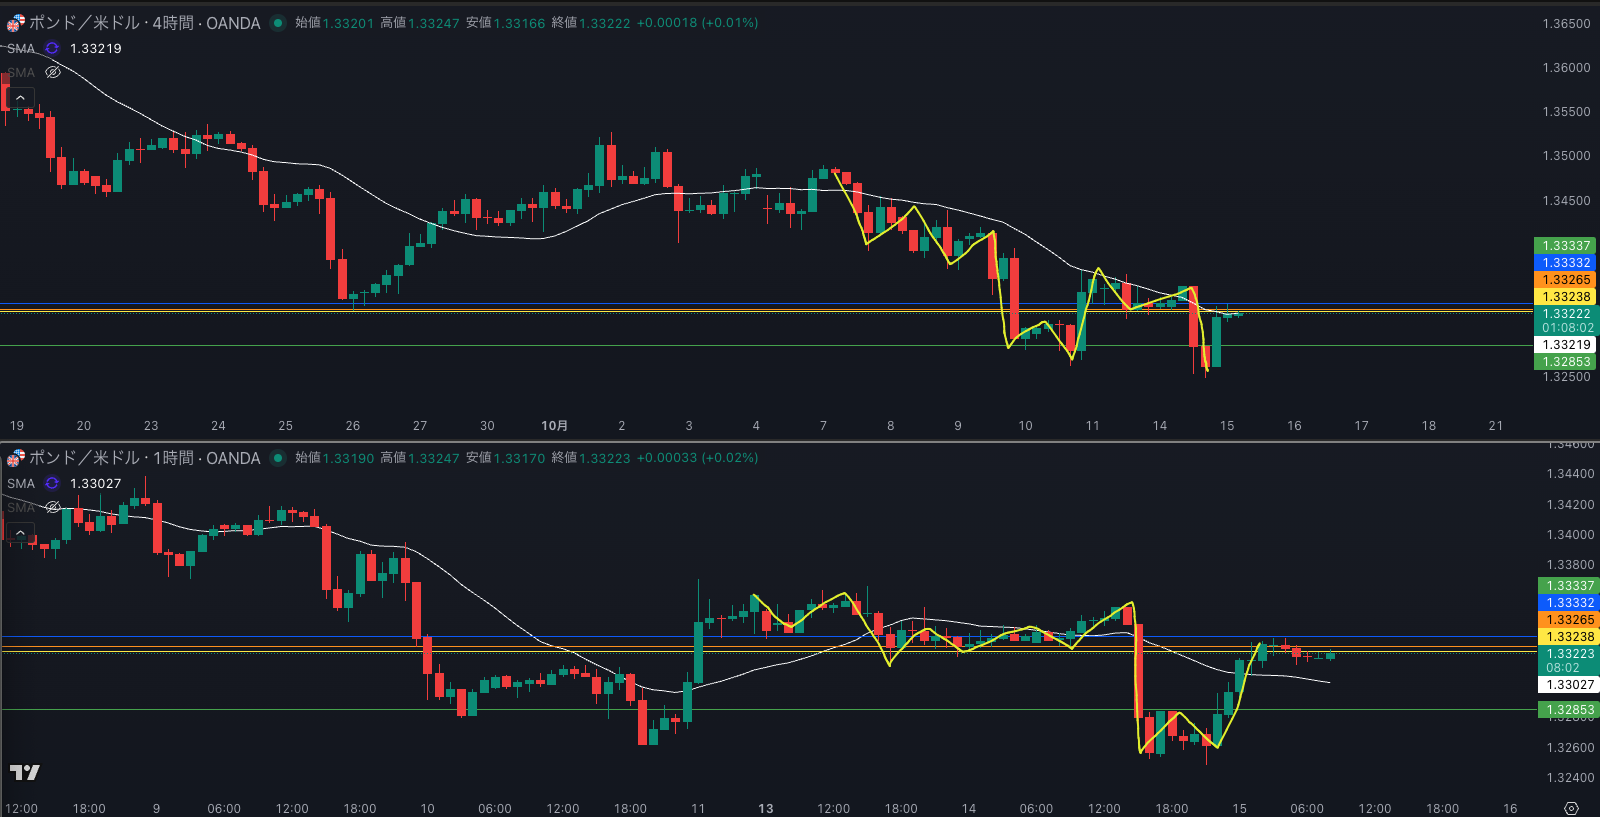Show the hidden SMA on the 1-hour chart

click(53, 507)
